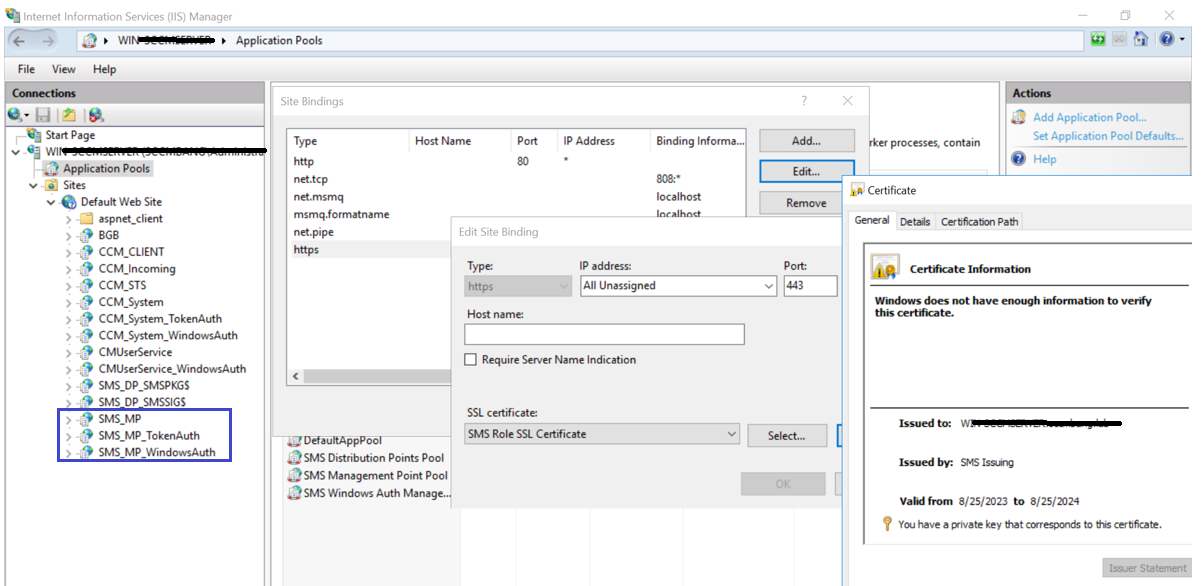Image resolution: width=1201 pixels, height=586 pixels.
Task: Click the Add Application Pool icon in Actions
Action: click(x=1020, y=117)
